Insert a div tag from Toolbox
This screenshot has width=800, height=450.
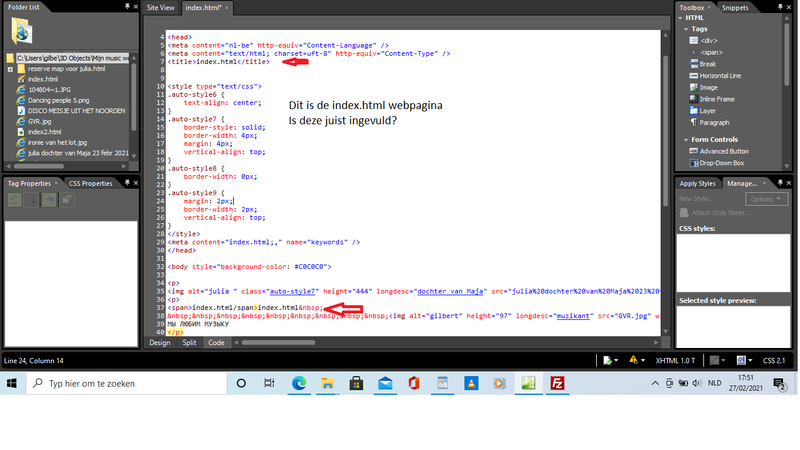pyautogui.click(x=713, y=40)
